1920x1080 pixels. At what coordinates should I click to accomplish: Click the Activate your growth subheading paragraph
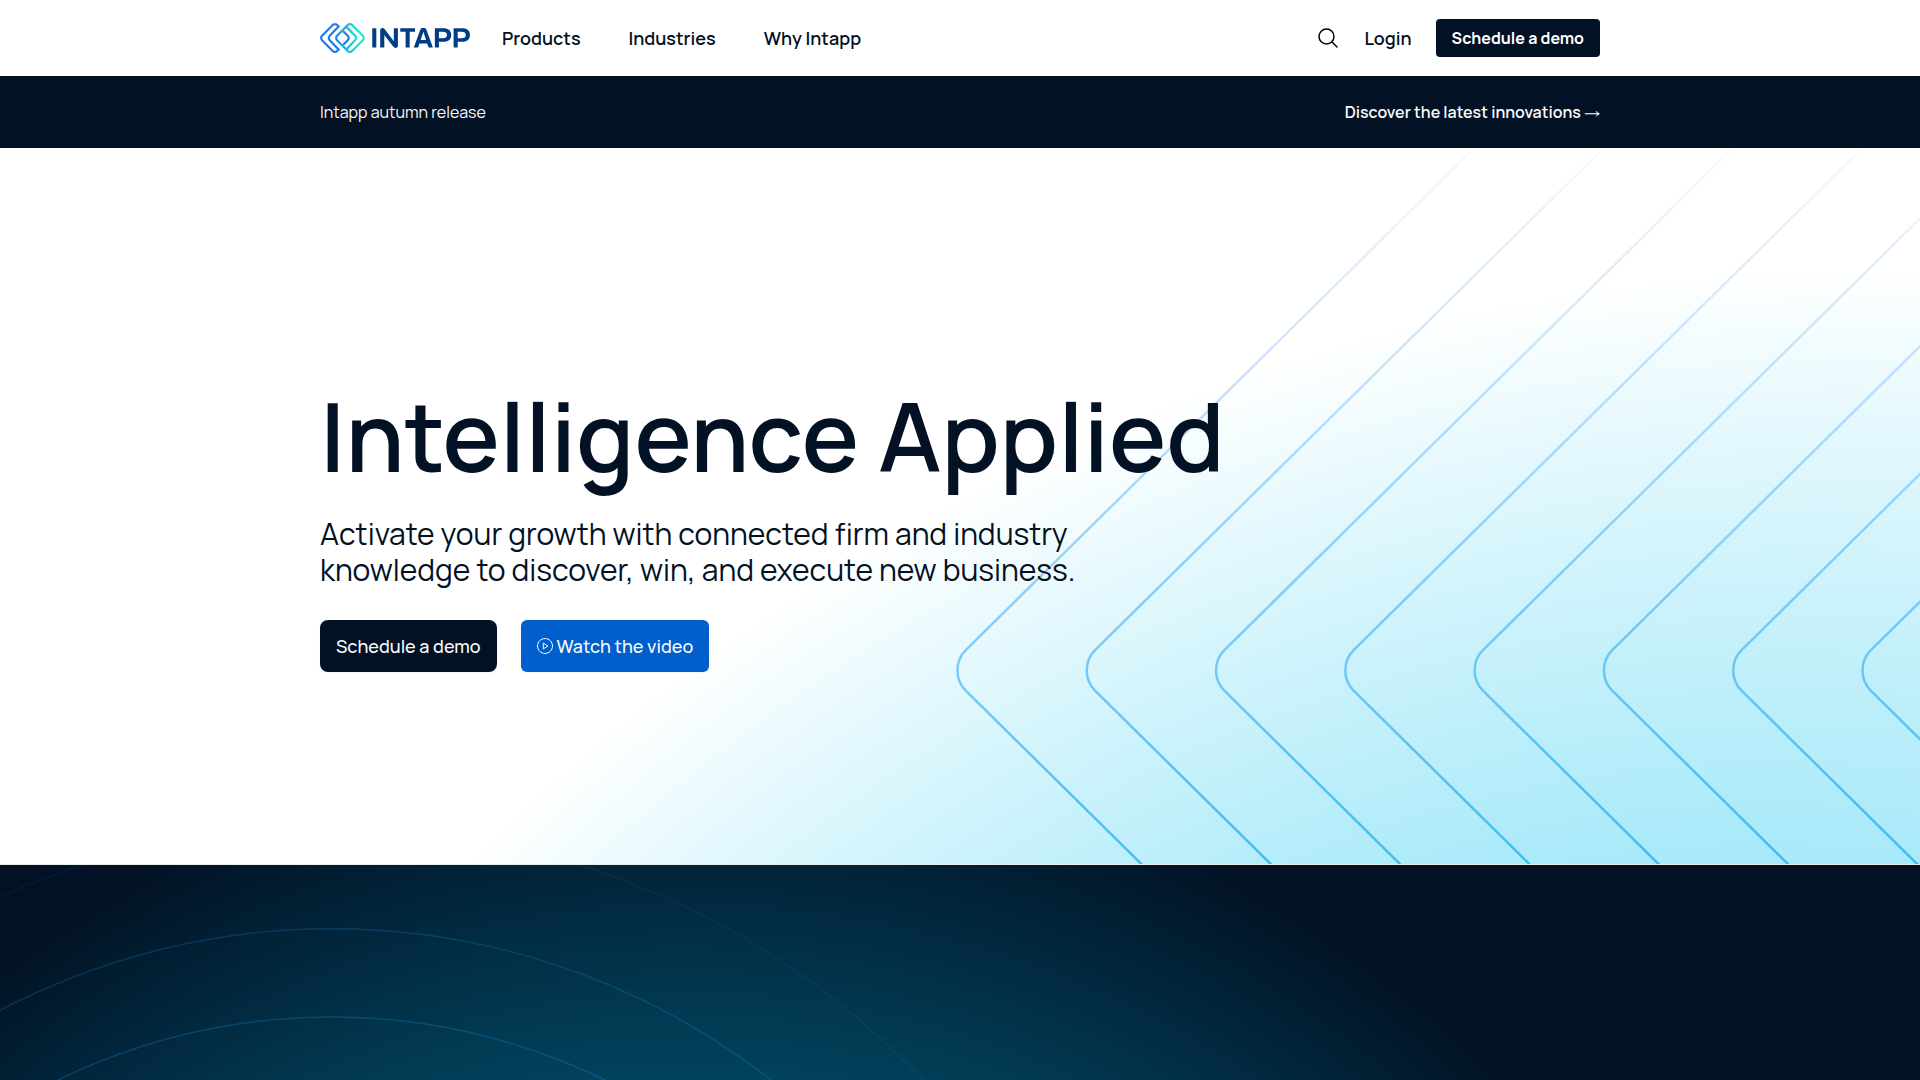pos(696,552)
